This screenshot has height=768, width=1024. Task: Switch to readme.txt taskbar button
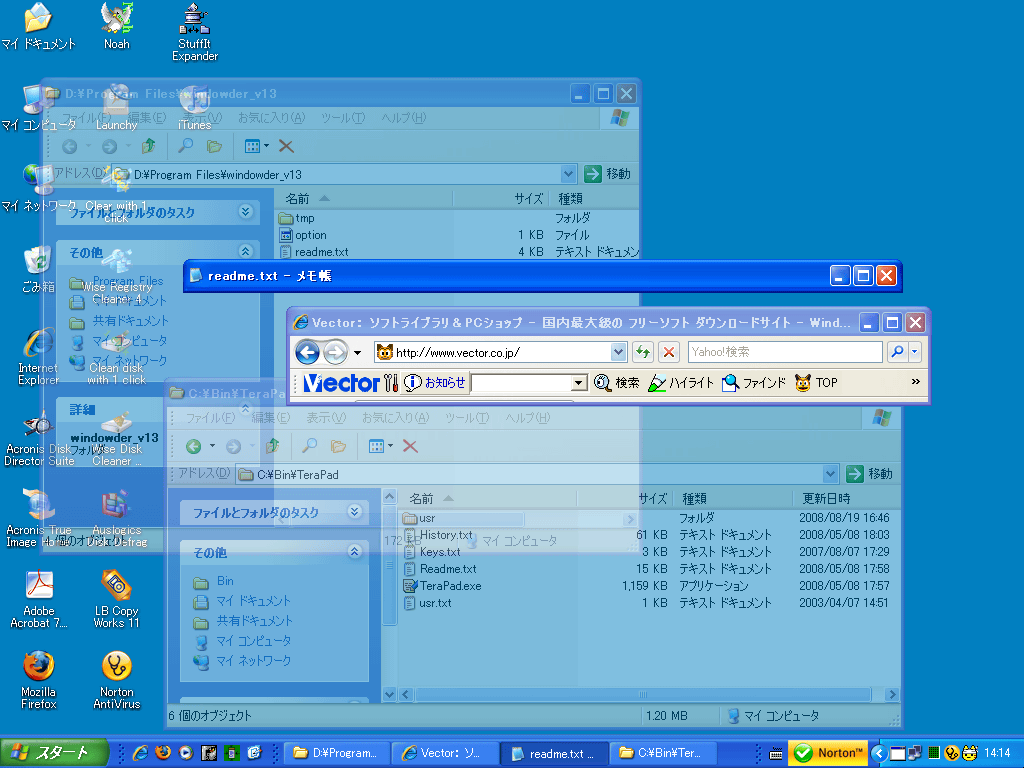click(554, 754)
